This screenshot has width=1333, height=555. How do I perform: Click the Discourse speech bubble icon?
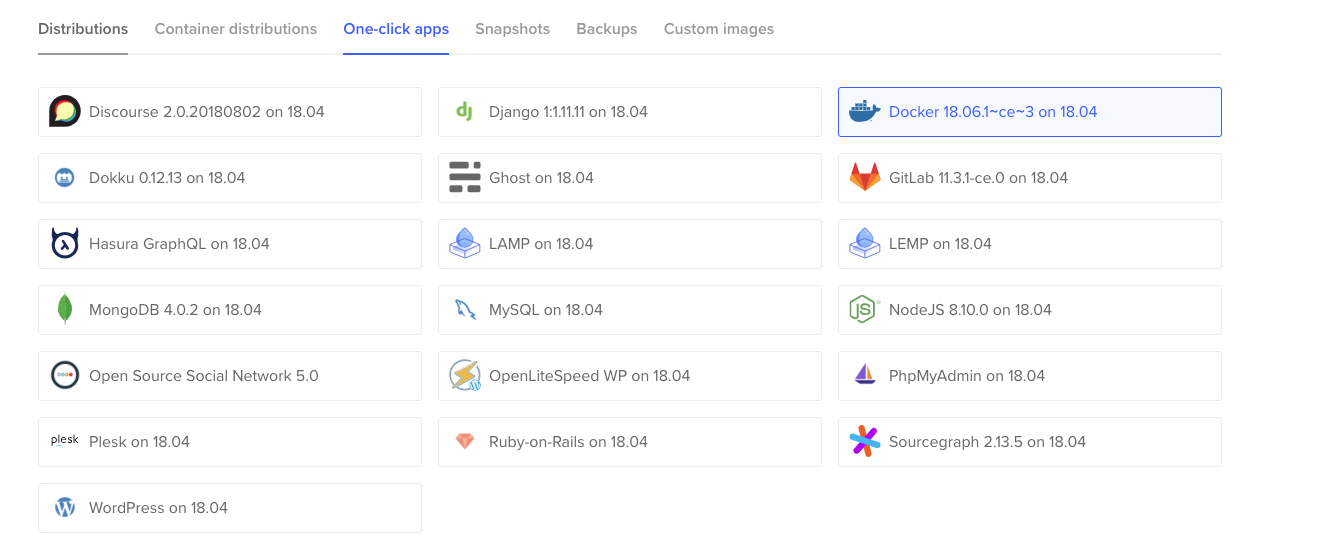click(64, 112)
